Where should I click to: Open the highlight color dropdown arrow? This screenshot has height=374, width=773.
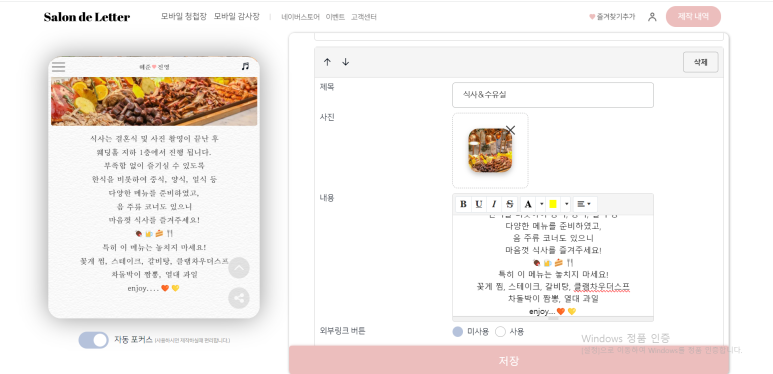coord(566,204)
